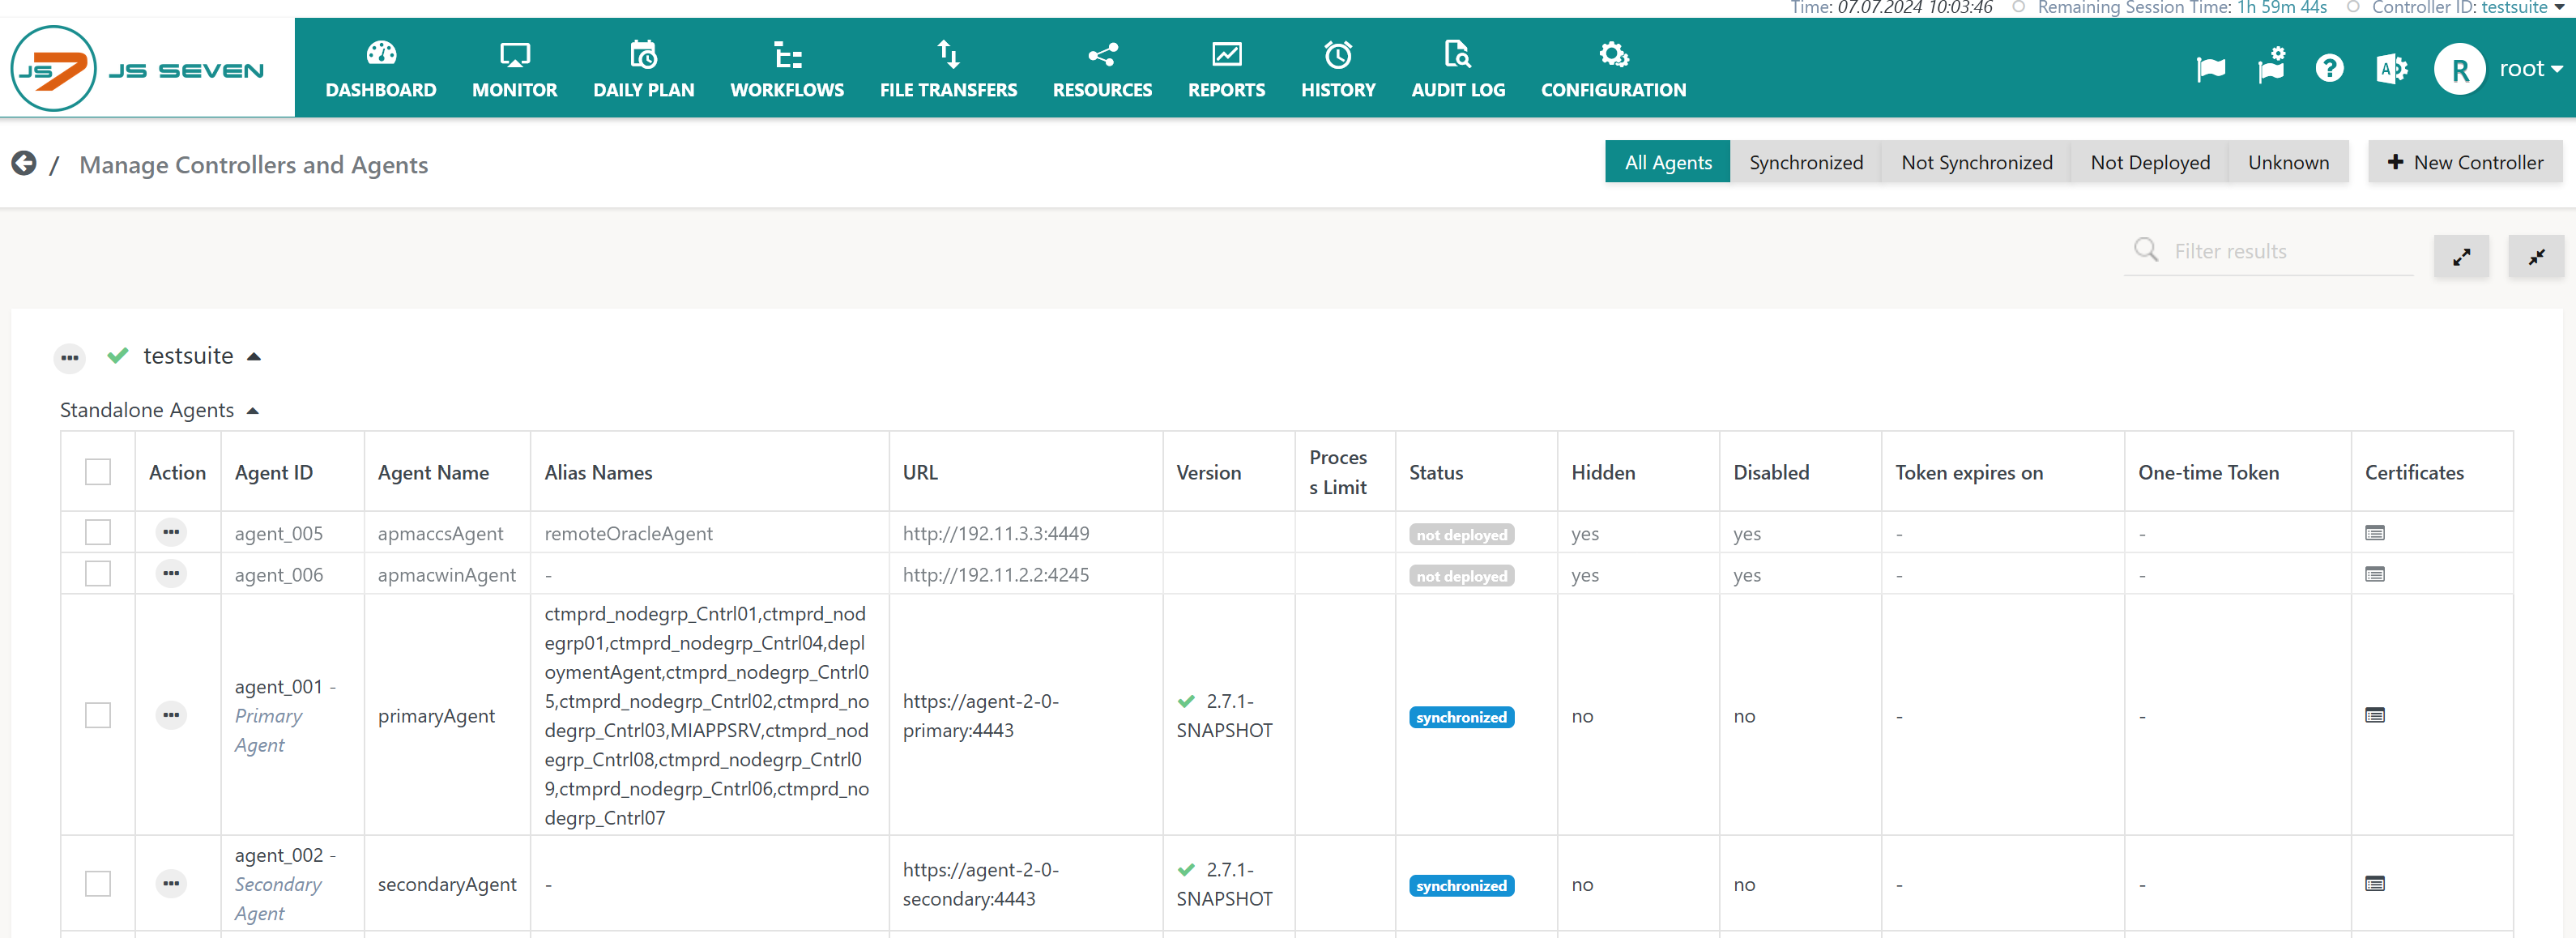Select the Synchronized filter tab
The height and width of the screenshot is (938, 2576).
point(1806,162)
